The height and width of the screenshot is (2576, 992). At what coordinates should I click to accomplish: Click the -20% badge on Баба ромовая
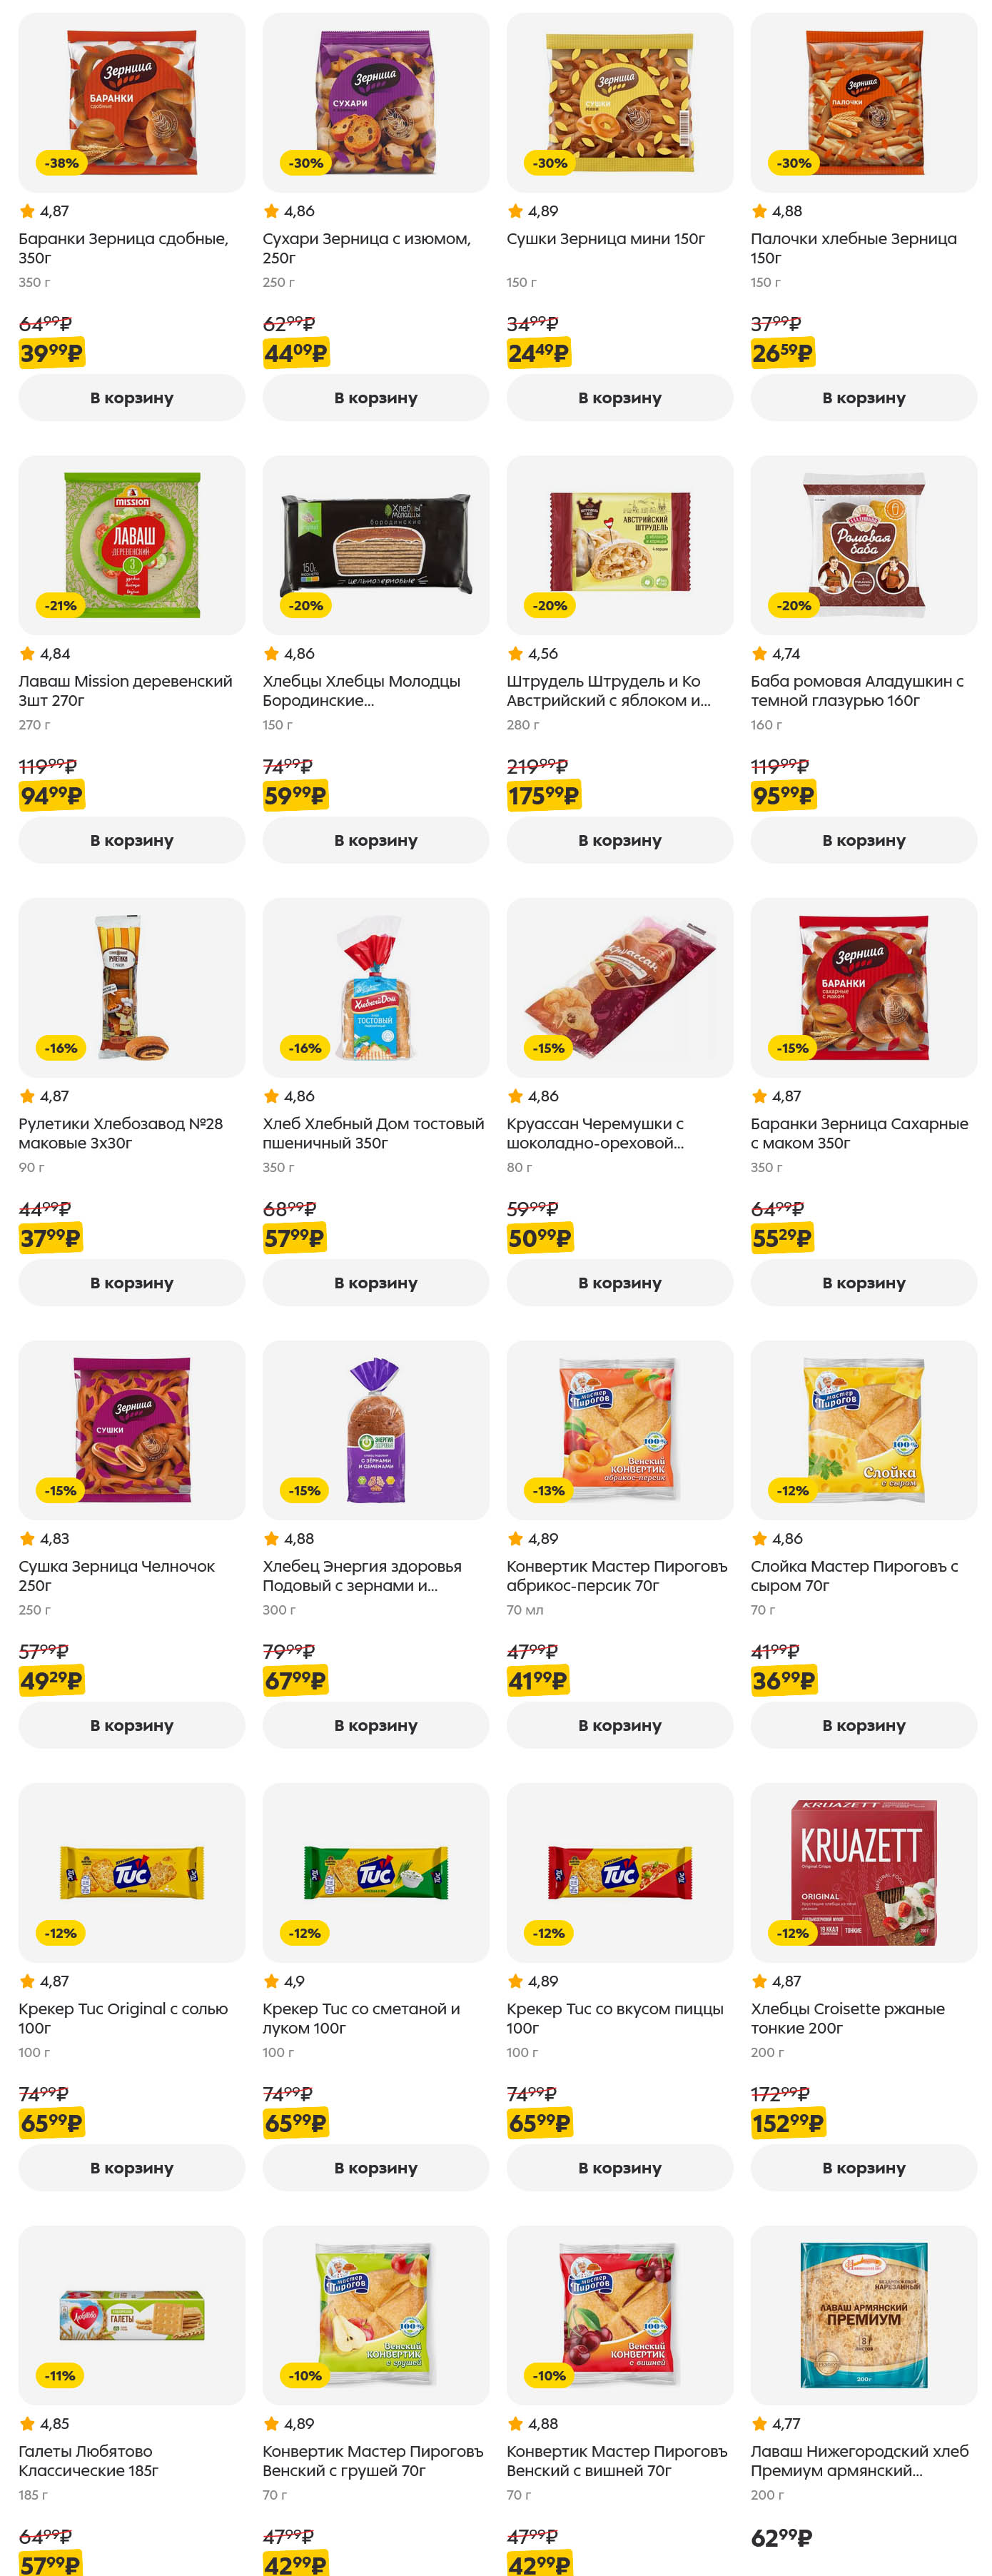pos(794,606)
